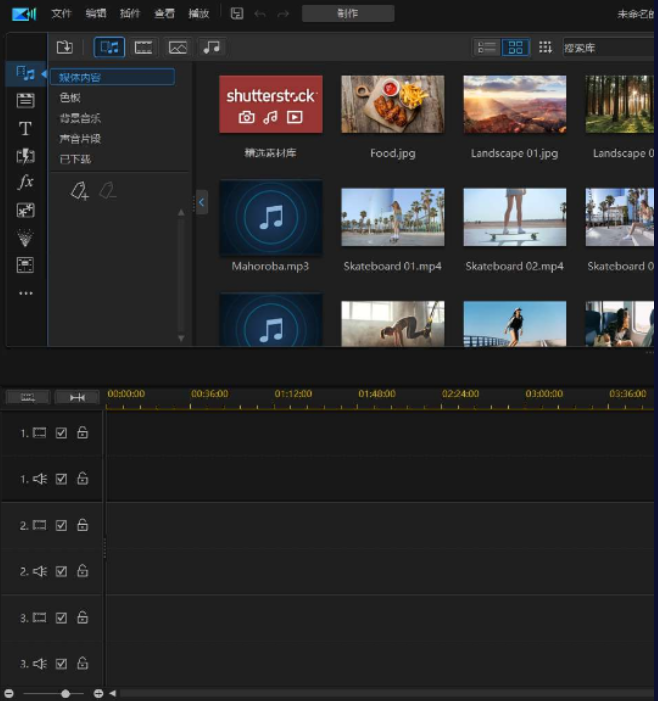Show only image files in library
The image size is (658, 701).
click(177, 47)
